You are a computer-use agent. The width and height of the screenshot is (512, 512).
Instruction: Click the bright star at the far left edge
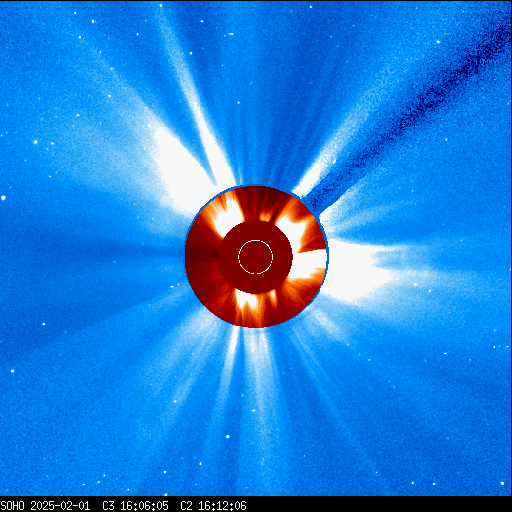(3, 198)
